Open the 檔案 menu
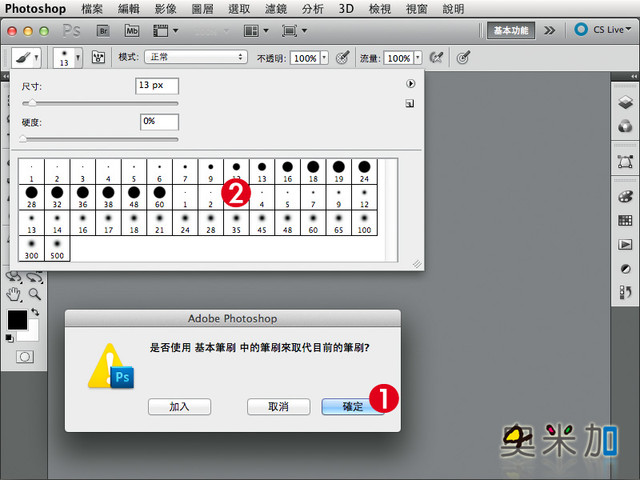The image size is (640, 480). [92, 9]
